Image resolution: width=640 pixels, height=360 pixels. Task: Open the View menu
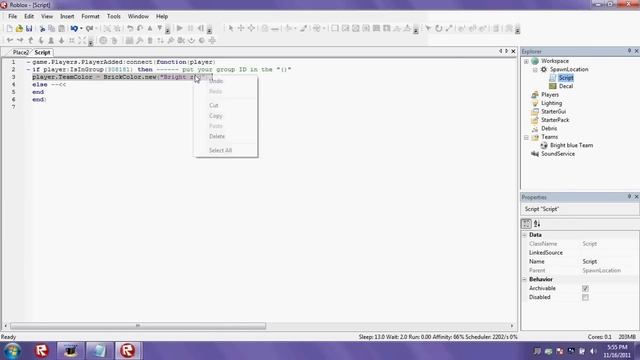[47, 16]
